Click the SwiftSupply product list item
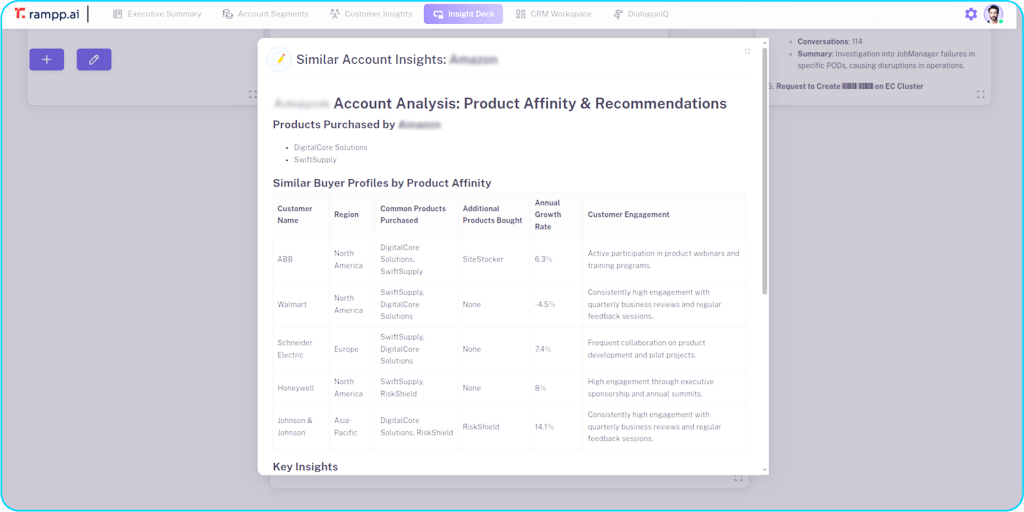1024x512 pixels. pos(315,160)
